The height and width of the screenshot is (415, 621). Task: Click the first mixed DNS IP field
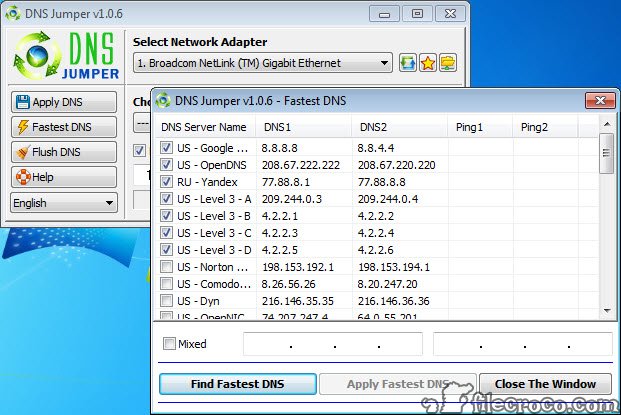pos(333,344)
